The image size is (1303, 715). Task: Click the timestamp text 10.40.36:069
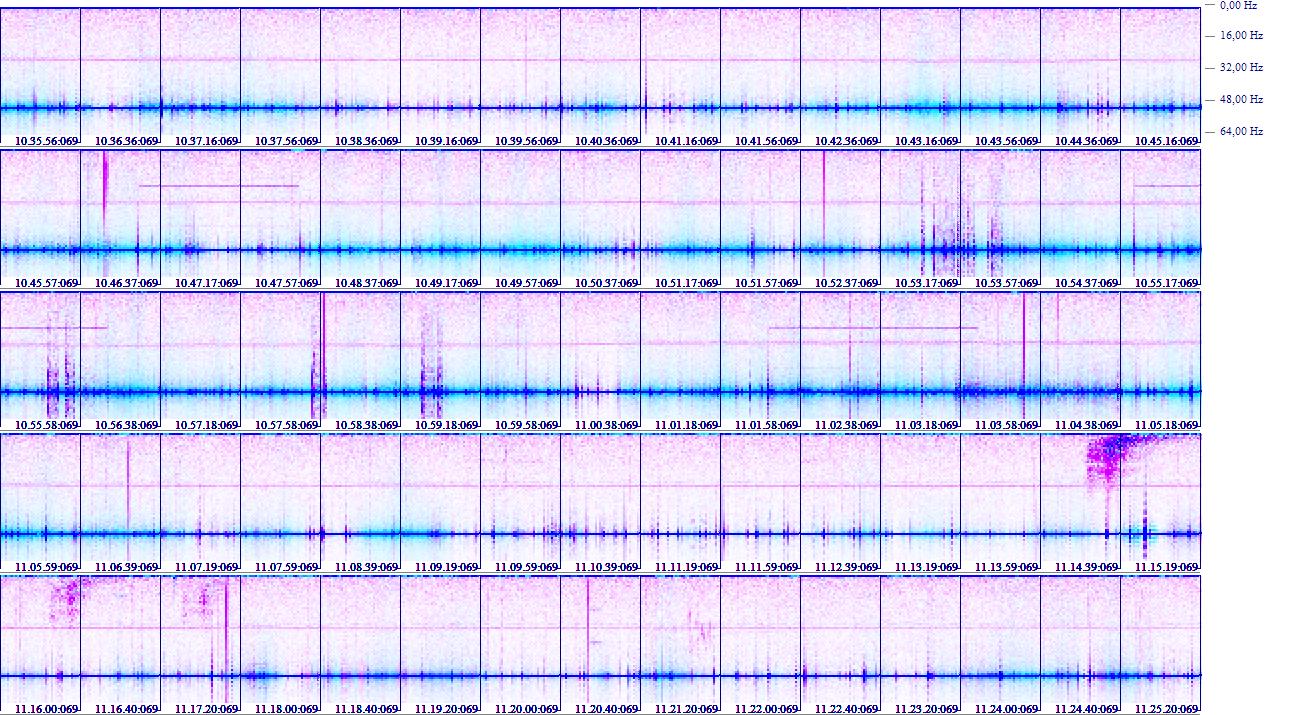click(x=607, y=142)
